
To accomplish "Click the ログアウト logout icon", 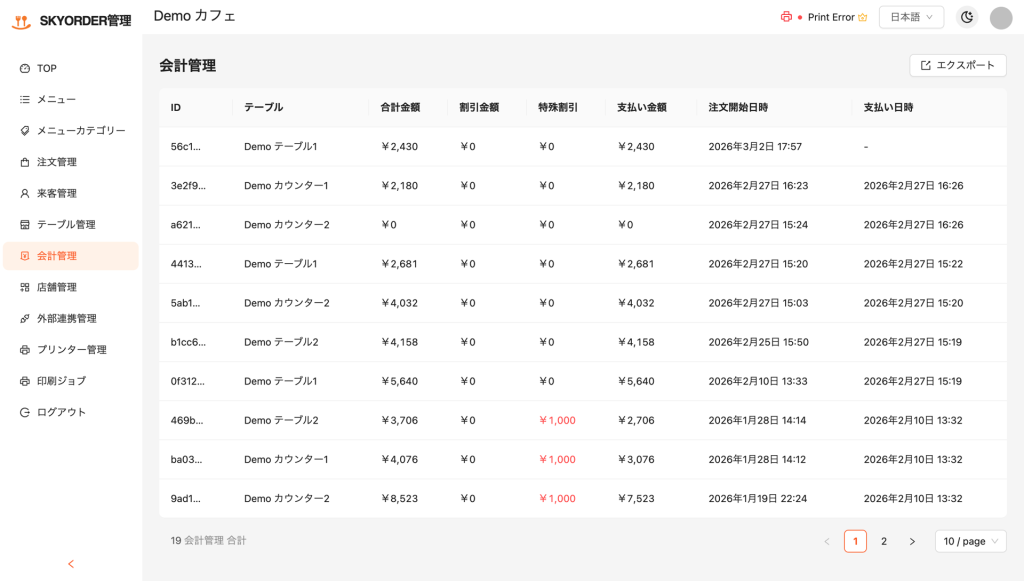I will pyautogui.click(x=25, y=413).
